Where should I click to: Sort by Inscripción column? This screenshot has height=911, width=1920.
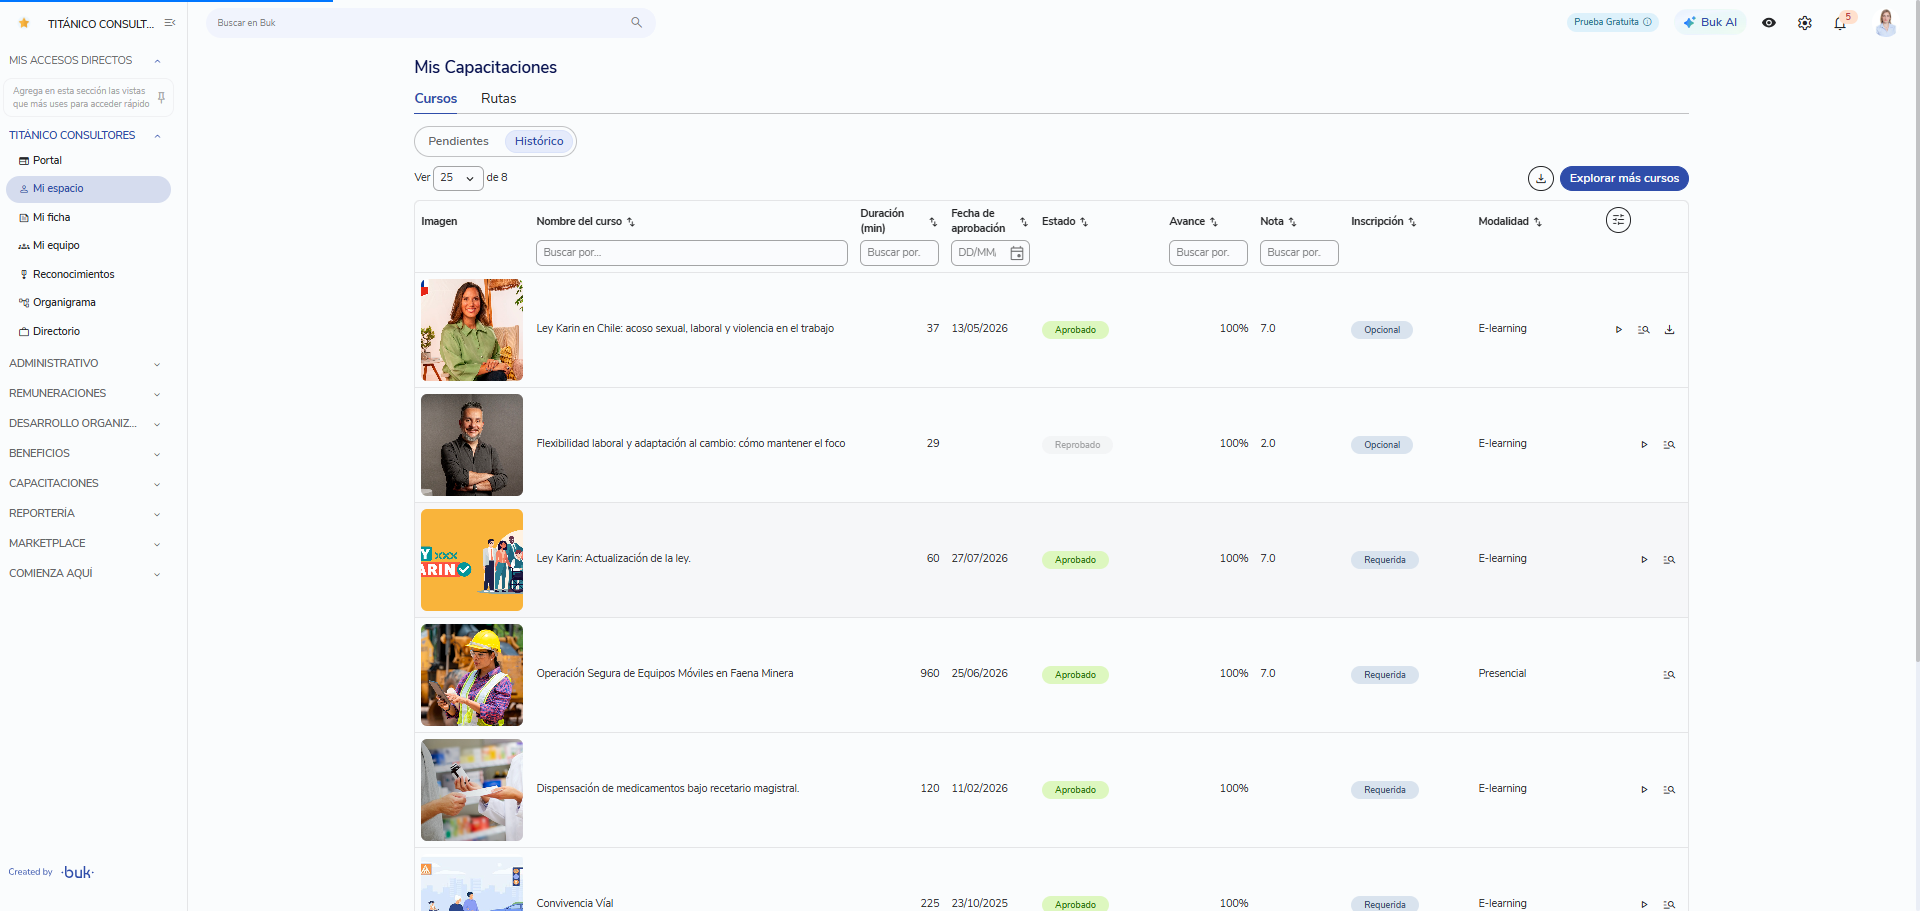pyautogui.click(x=1412, y=222)
